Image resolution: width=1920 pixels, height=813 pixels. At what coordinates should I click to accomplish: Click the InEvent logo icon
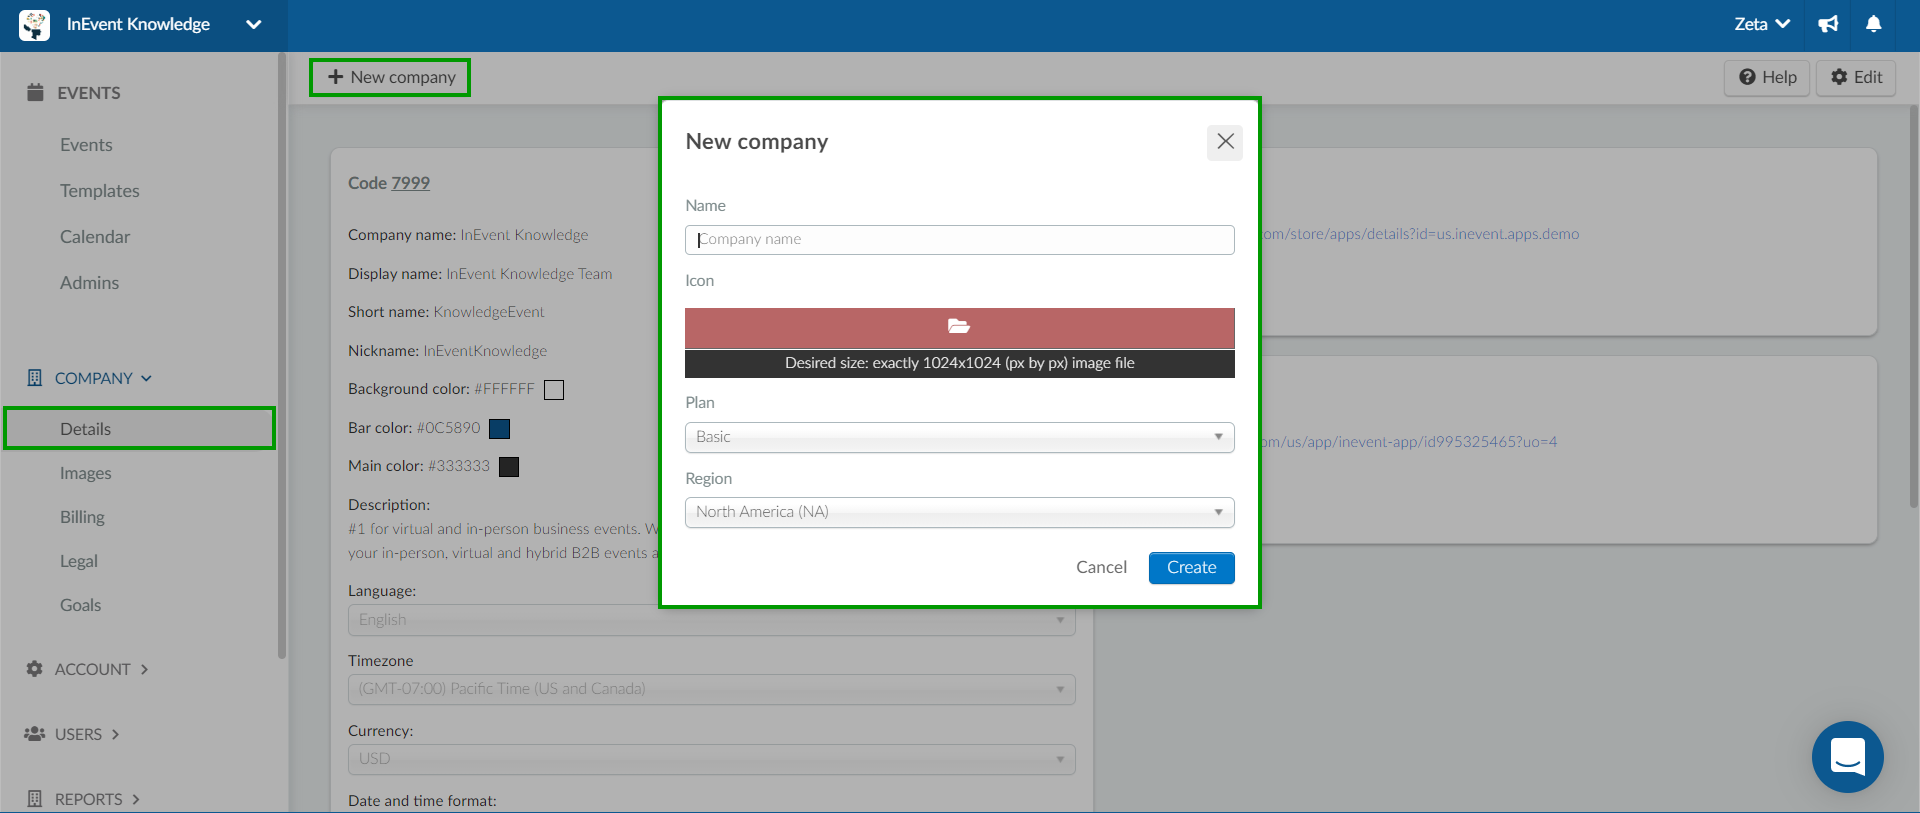click(x=34, y=25)
